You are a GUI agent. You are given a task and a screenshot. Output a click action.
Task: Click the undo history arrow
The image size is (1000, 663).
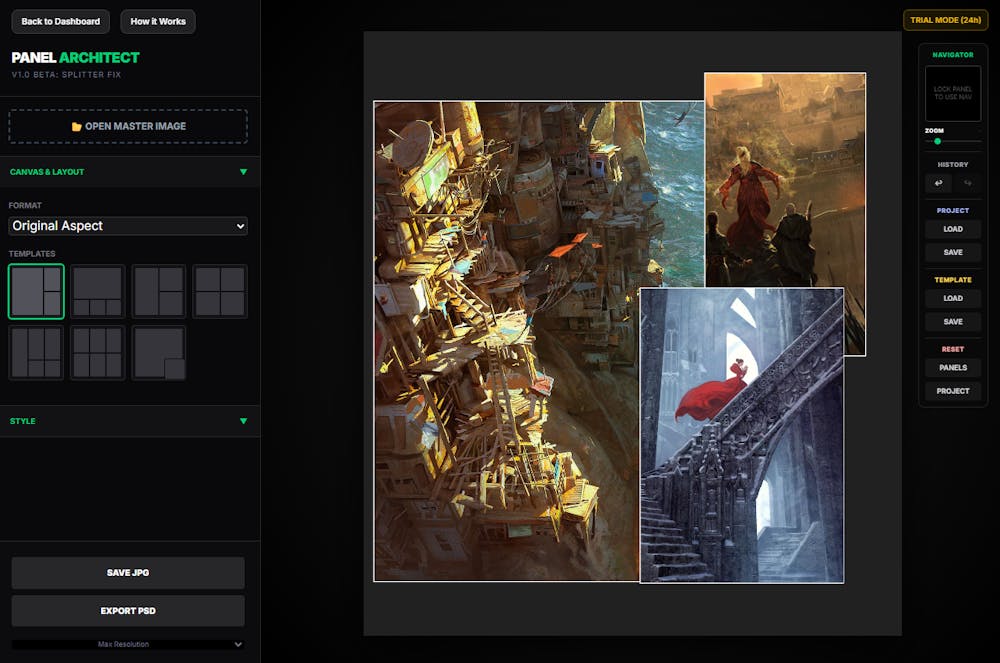938,183
